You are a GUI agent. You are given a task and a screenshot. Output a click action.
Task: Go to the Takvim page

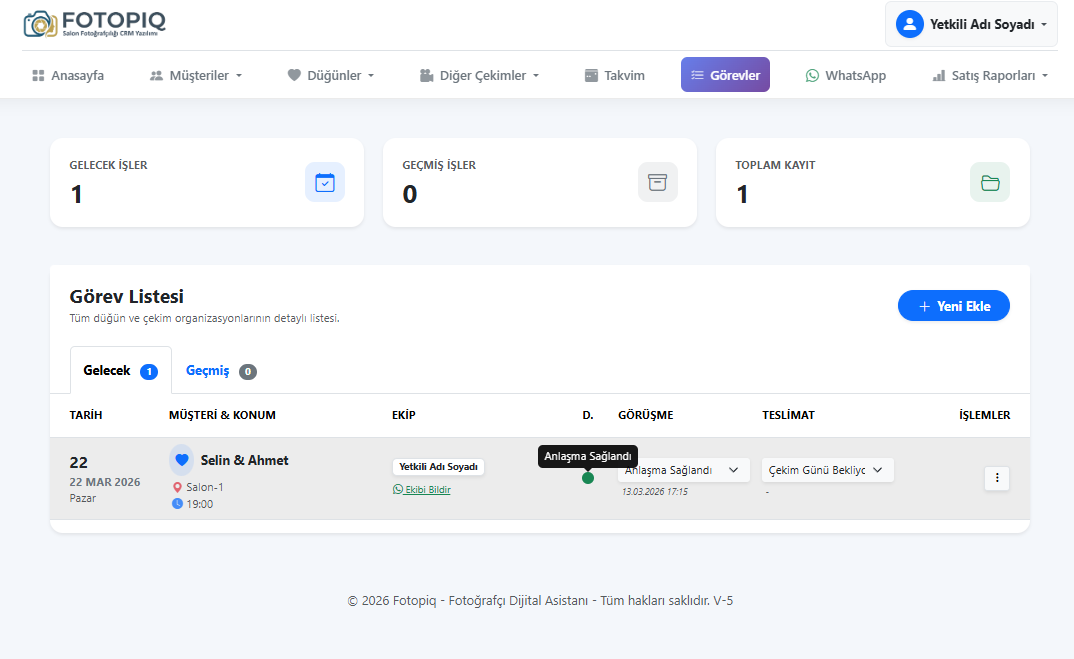point(615,75)
